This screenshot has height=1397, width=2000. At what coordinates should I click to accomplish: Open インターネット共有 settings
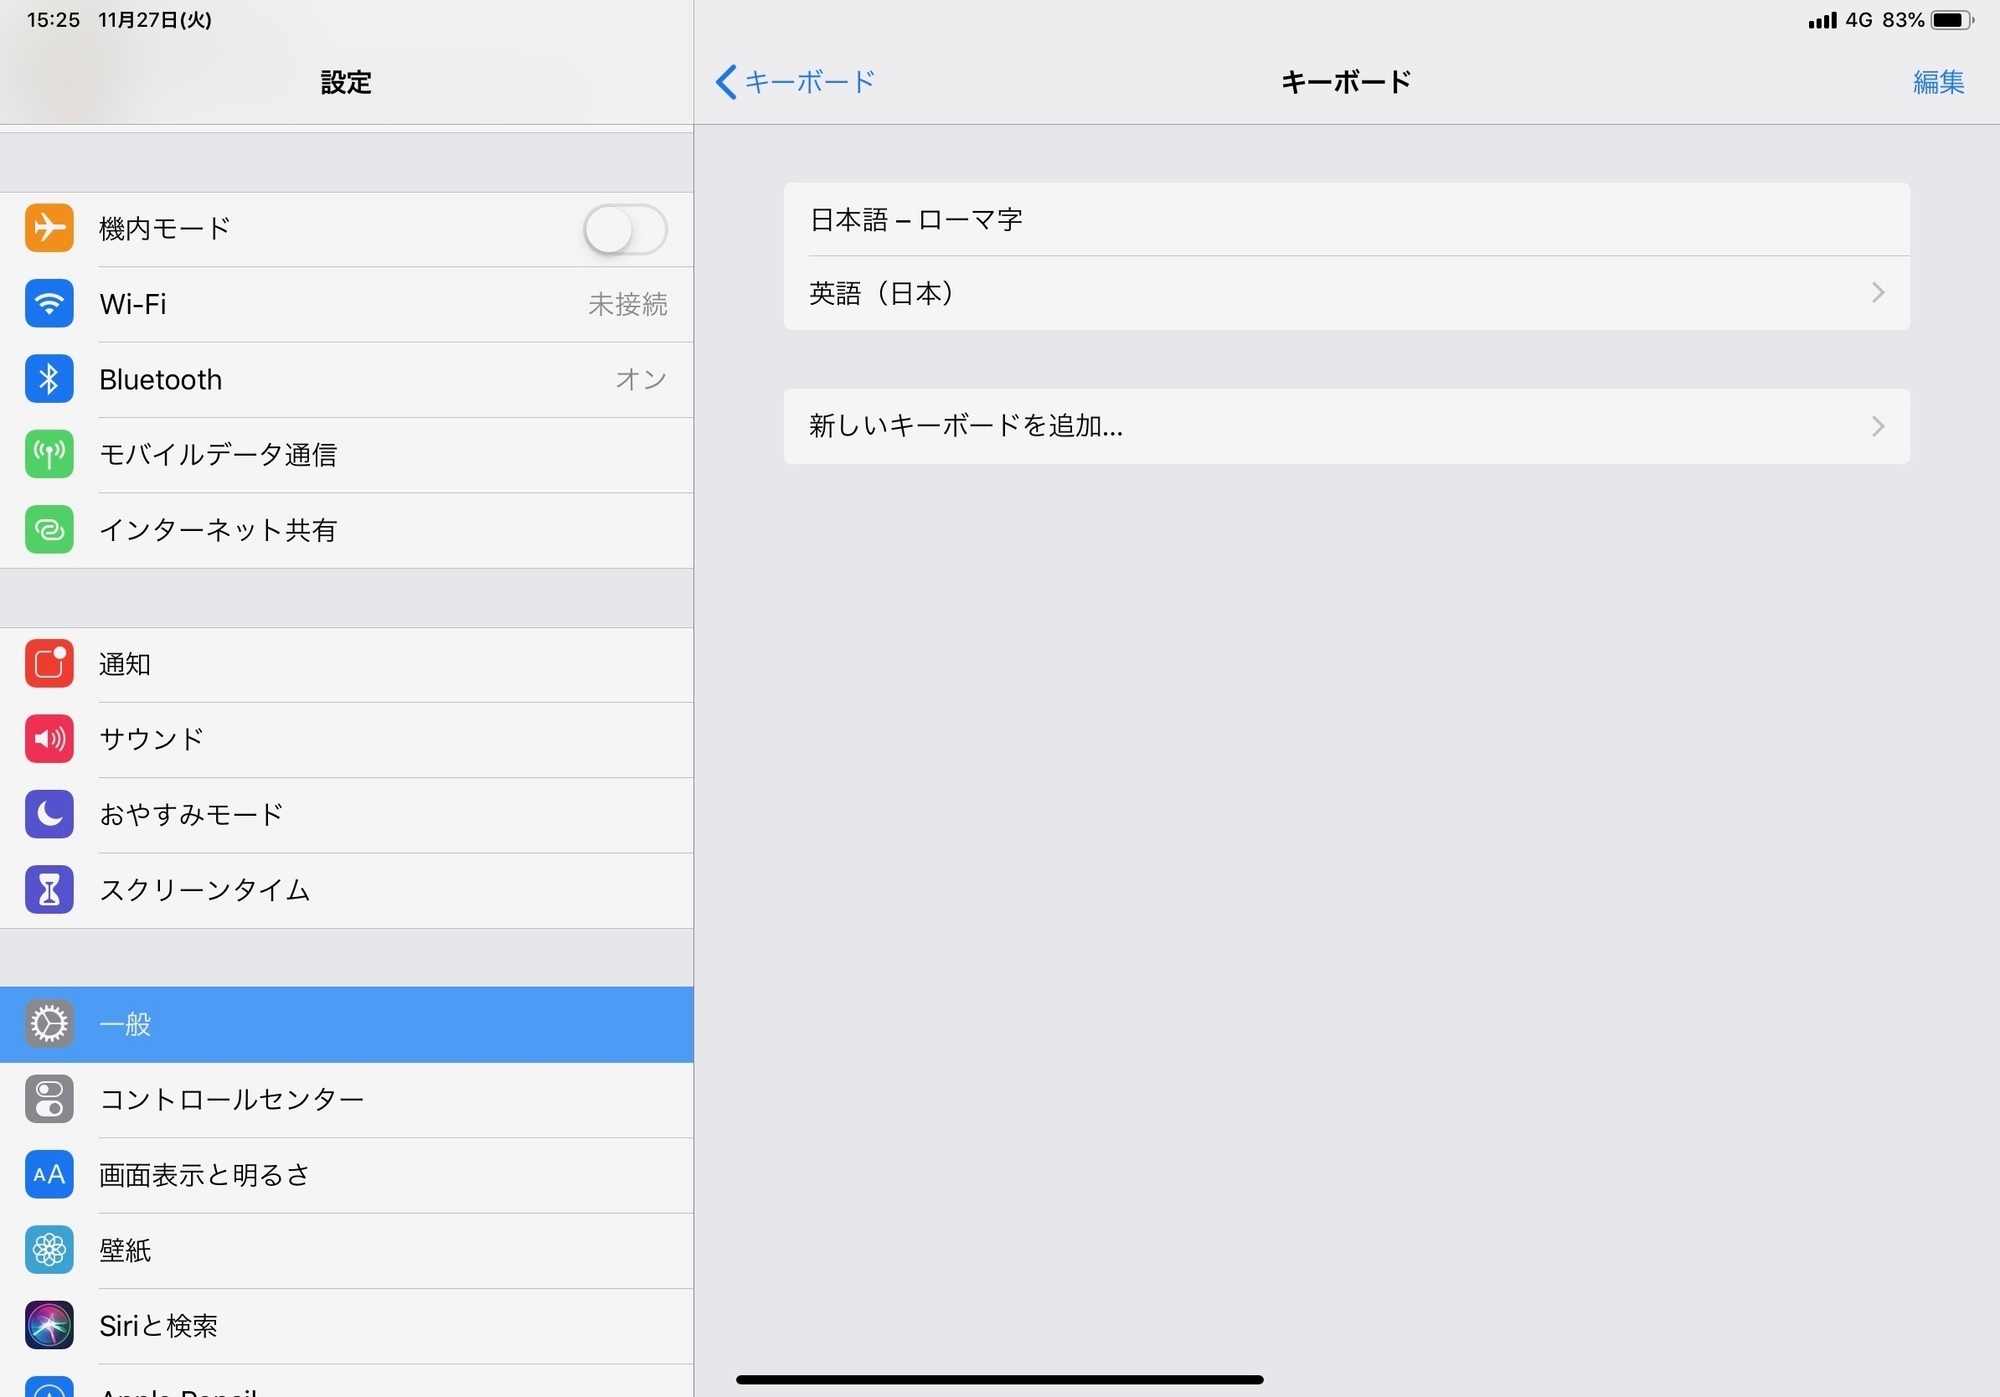pyautogui.click(x=347, y=530)
